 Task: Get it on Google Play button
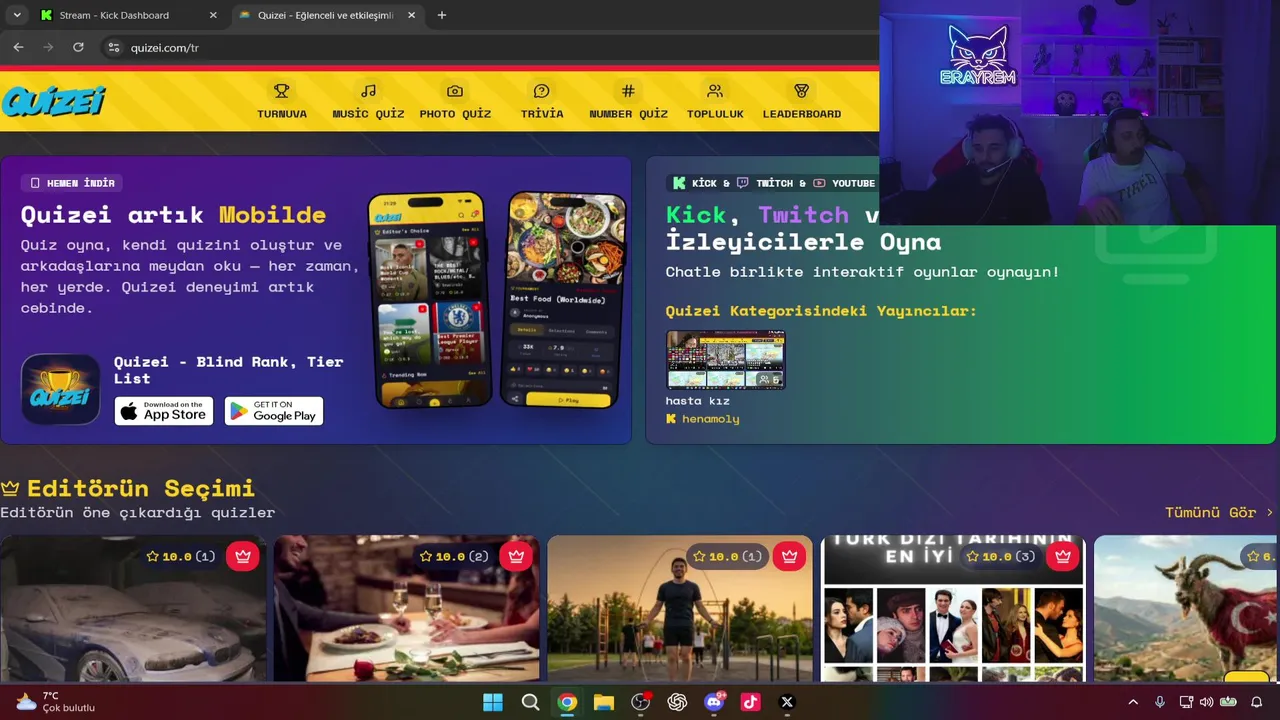[x=274, y=411]
